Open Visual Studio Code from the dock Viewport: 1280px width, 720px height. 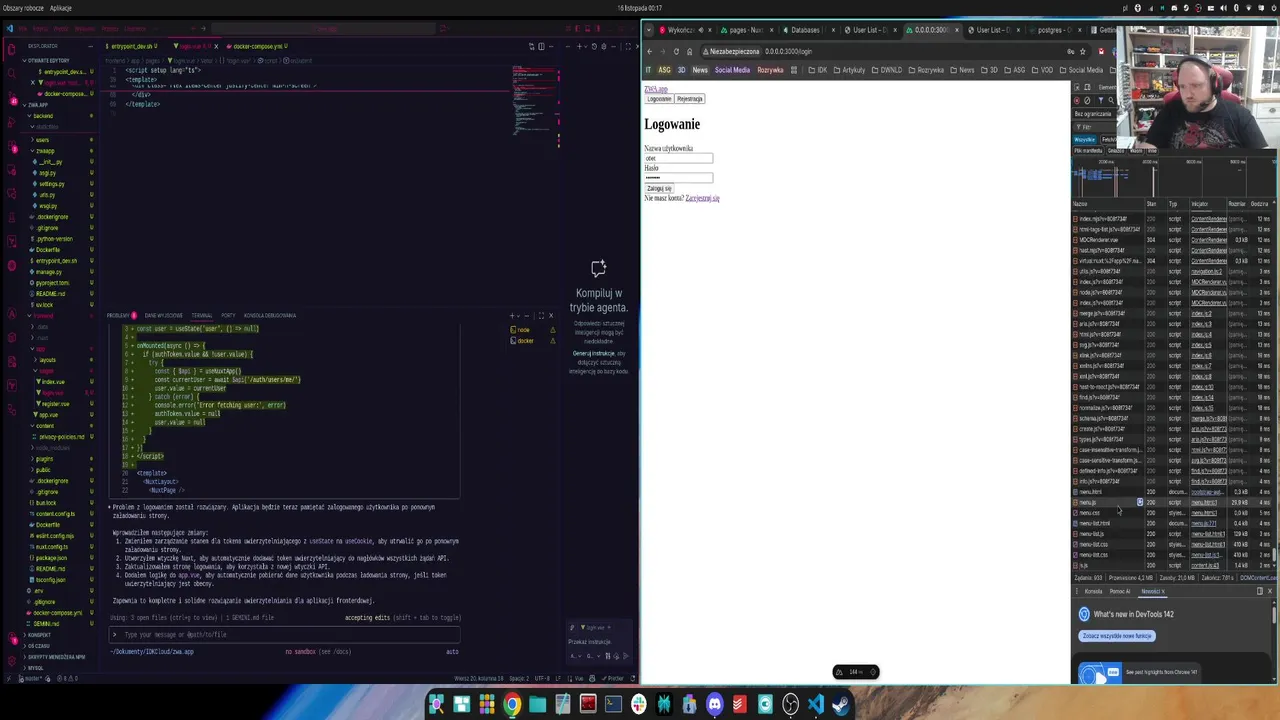tap(815, 704)
